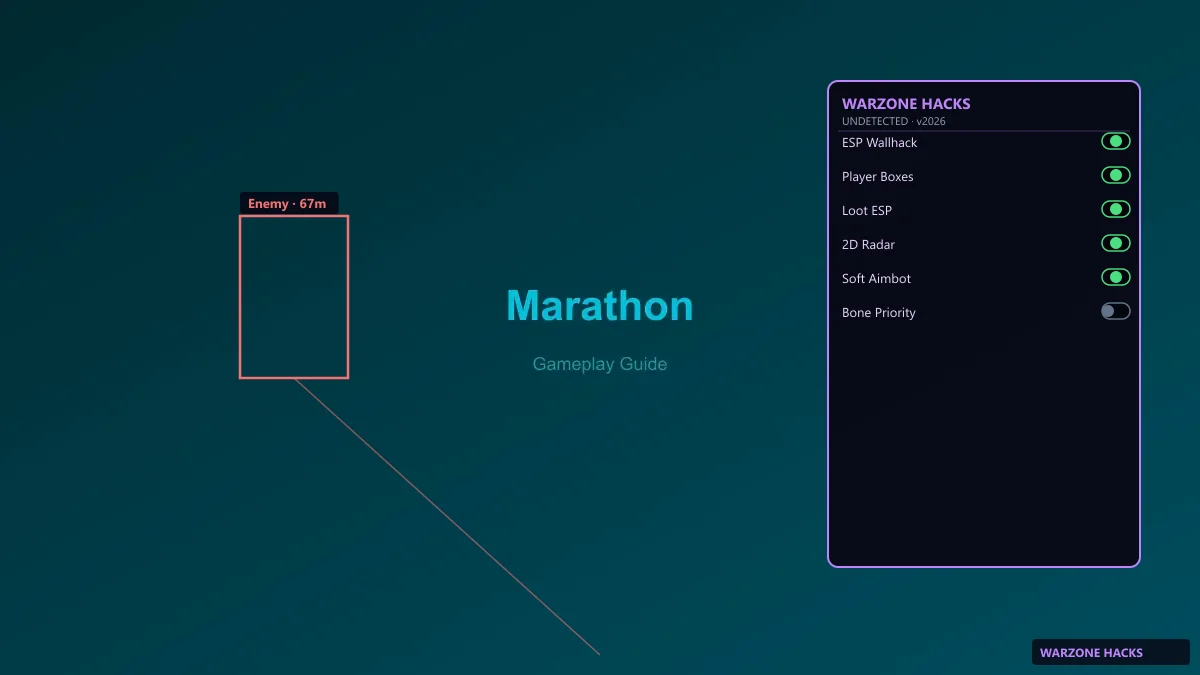
Task: Enable the Bone Priority toggle
Action: [x=1115, y=311]
